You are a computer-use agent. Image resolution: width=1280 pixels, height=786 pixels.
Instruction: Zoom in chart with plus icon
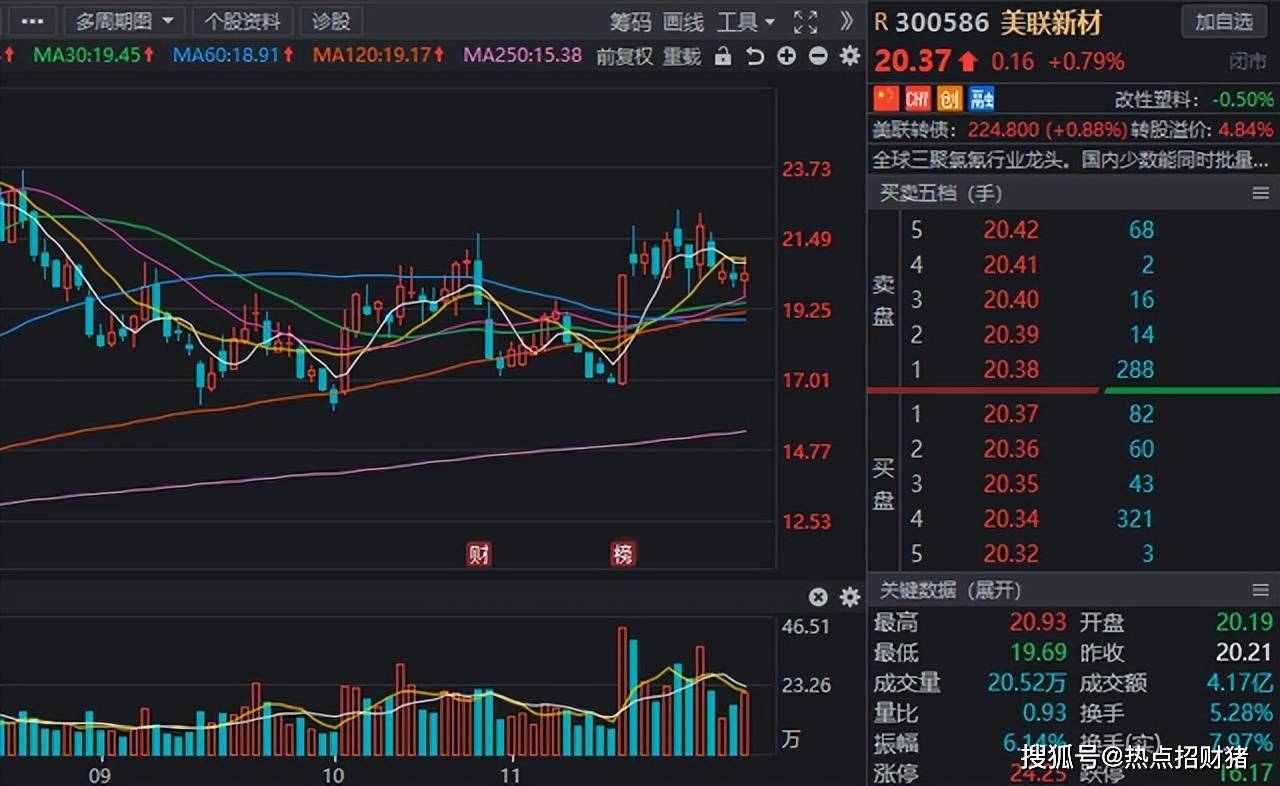pos(787,56)
